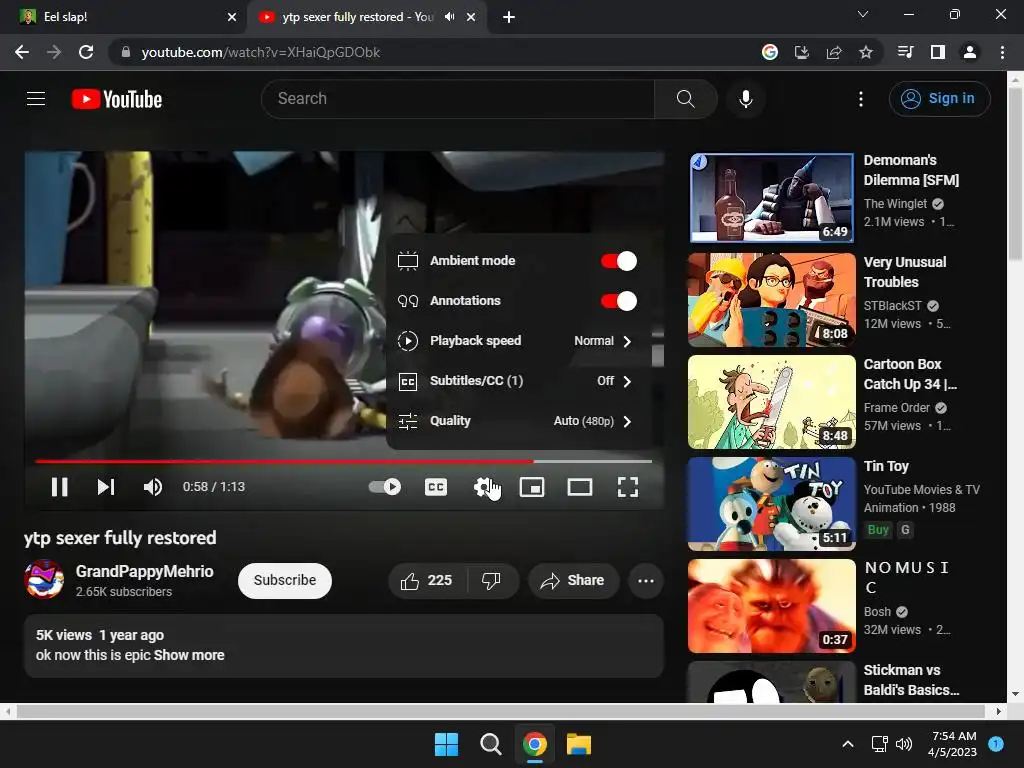
Task: Bookmark this page with star
Action: (866, 52)
